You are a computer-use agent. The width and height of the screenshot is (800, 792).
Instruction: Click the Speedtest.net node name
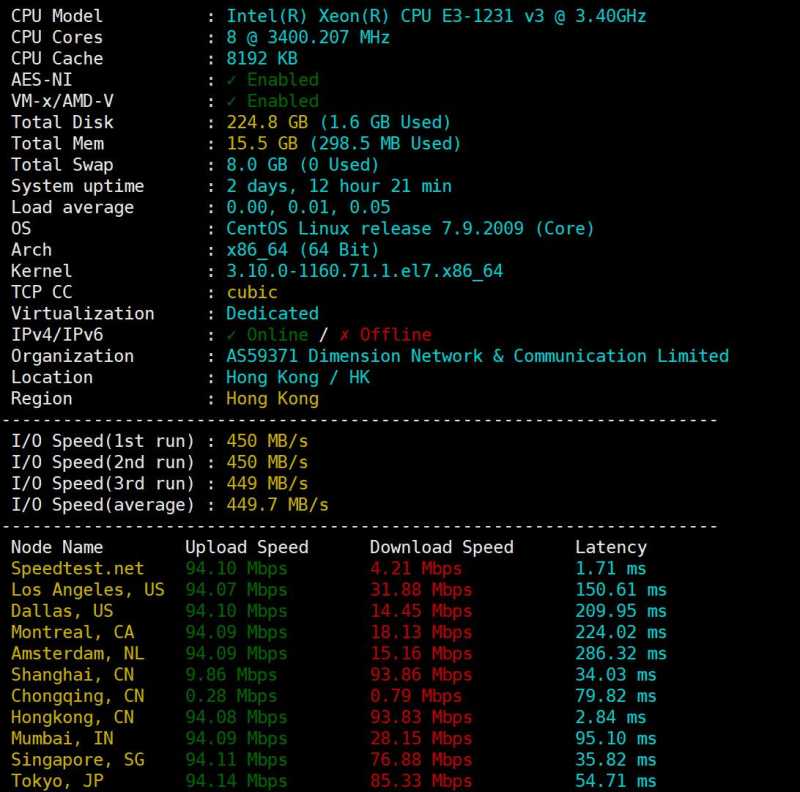pyautogui.click(x=78, y=569)
